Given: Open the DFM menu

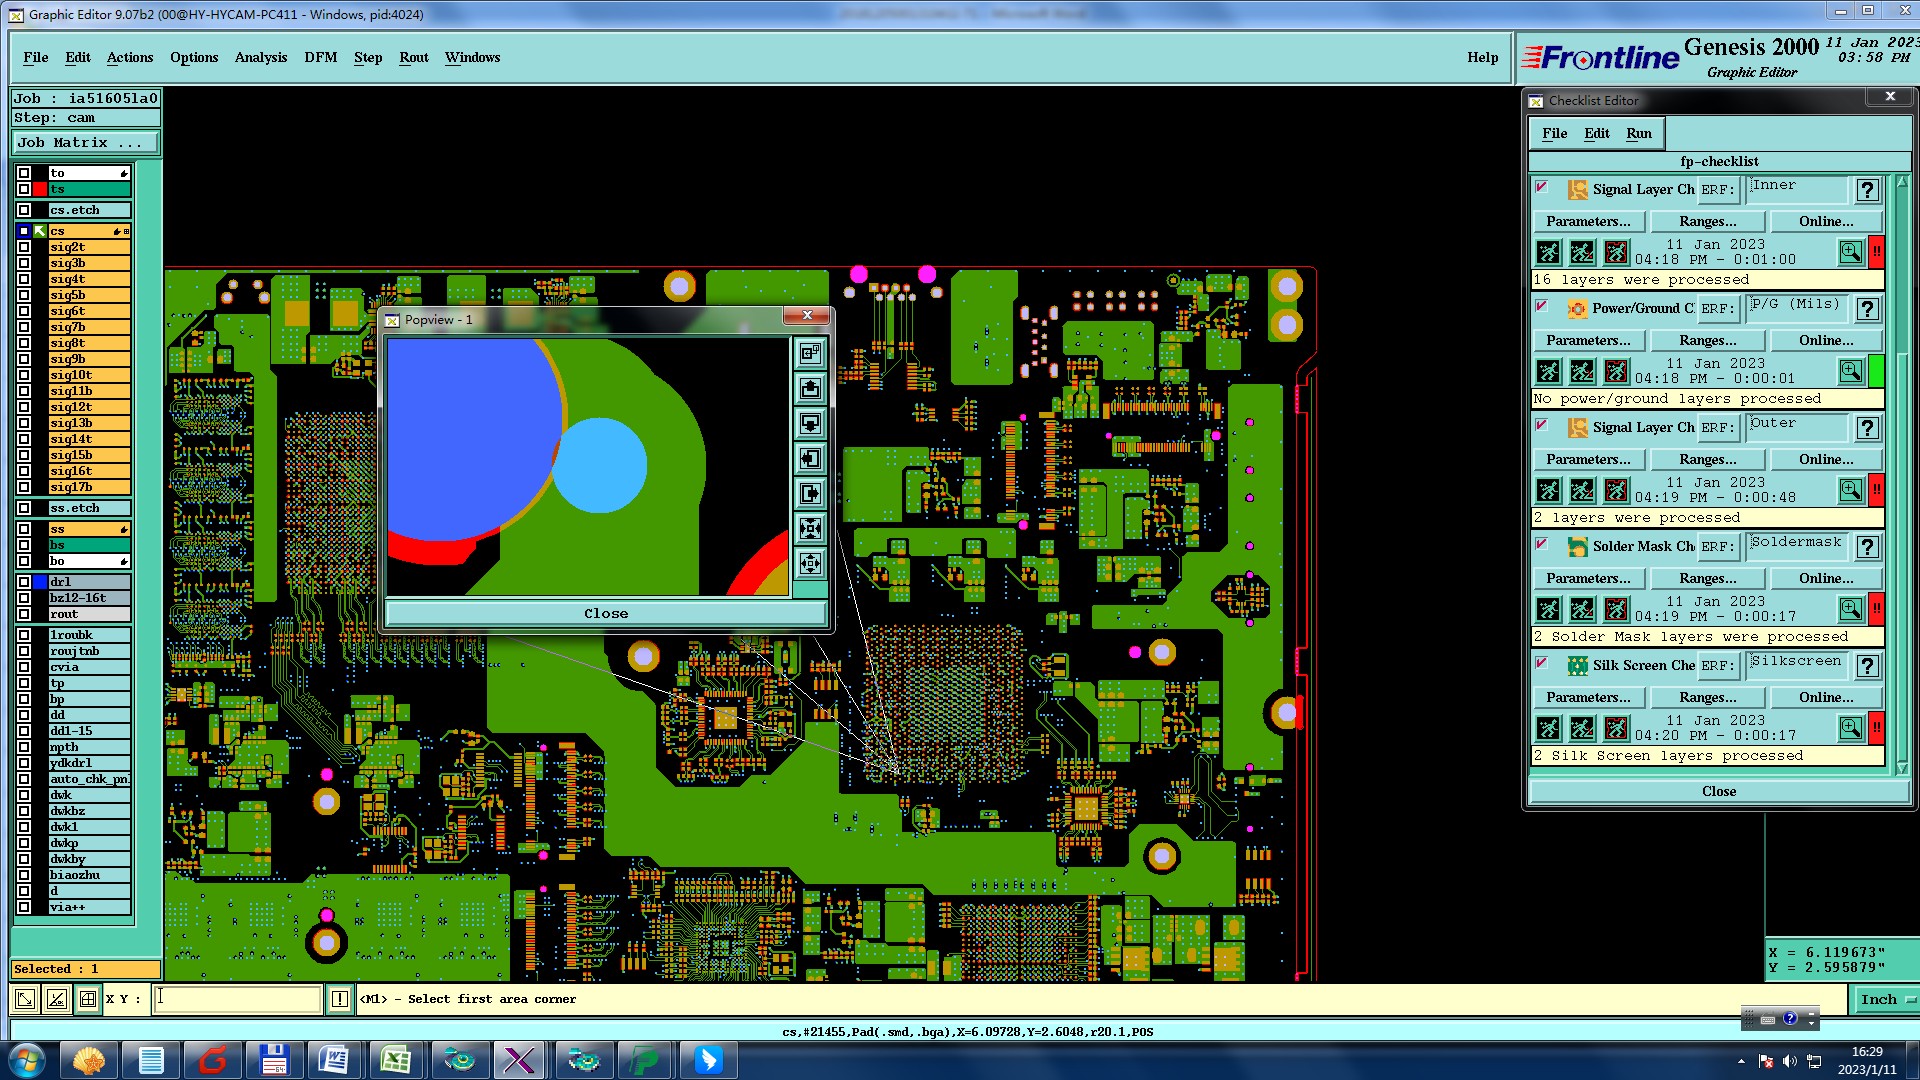Looking at the screenshot, I should click(x=320, y=57).
